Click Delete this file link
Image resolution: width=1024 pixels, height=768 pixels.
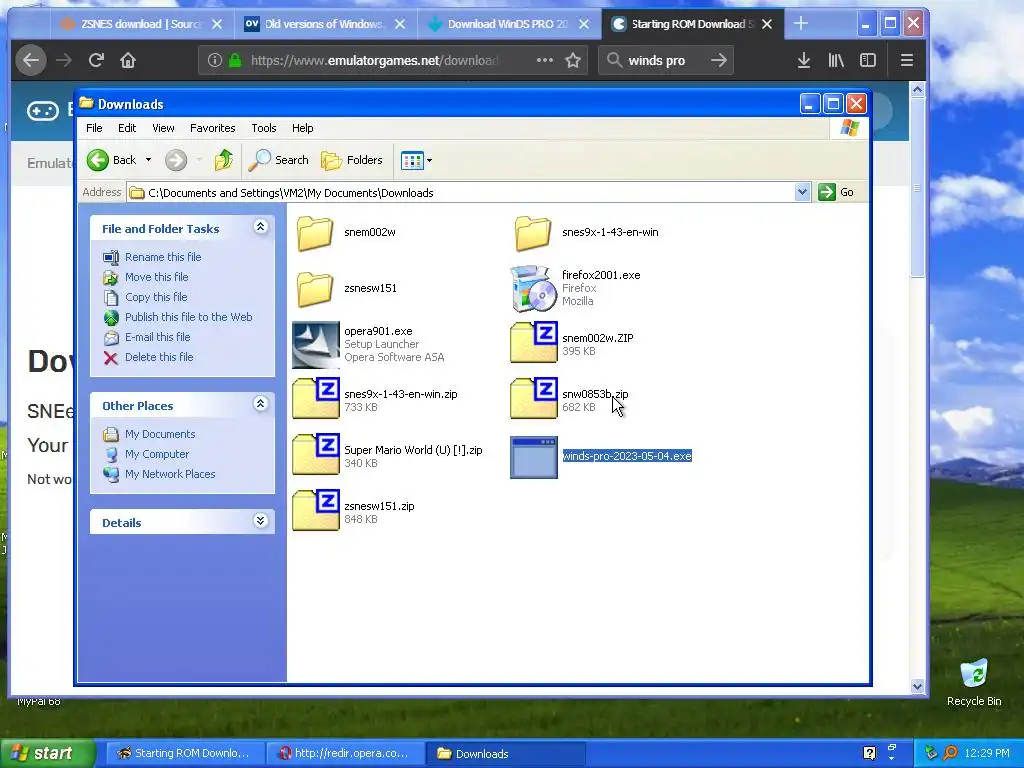coord(159,357)
